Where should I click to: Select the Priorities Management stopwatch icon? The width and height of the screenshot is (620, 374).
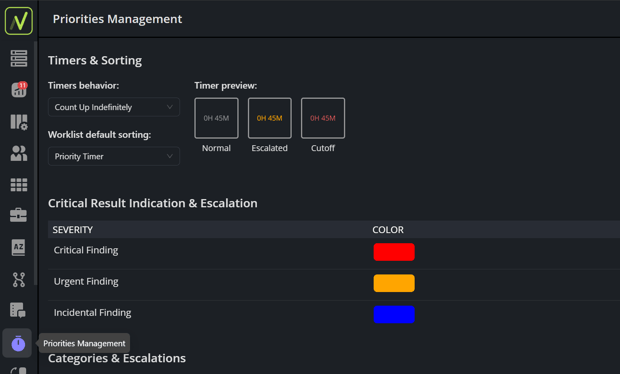(x=18, y=343)
